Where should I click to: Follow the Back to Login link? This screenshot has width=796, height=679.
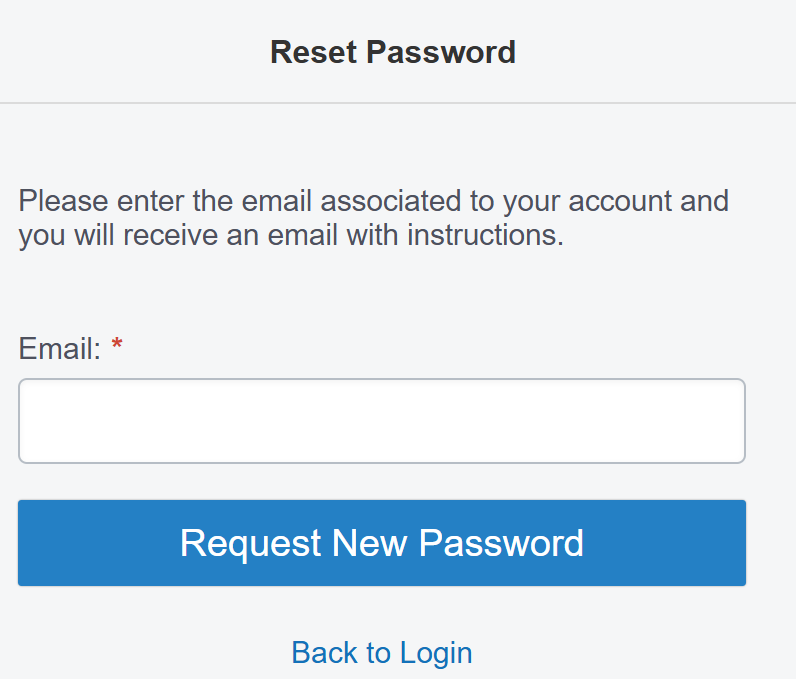point(382,653)
